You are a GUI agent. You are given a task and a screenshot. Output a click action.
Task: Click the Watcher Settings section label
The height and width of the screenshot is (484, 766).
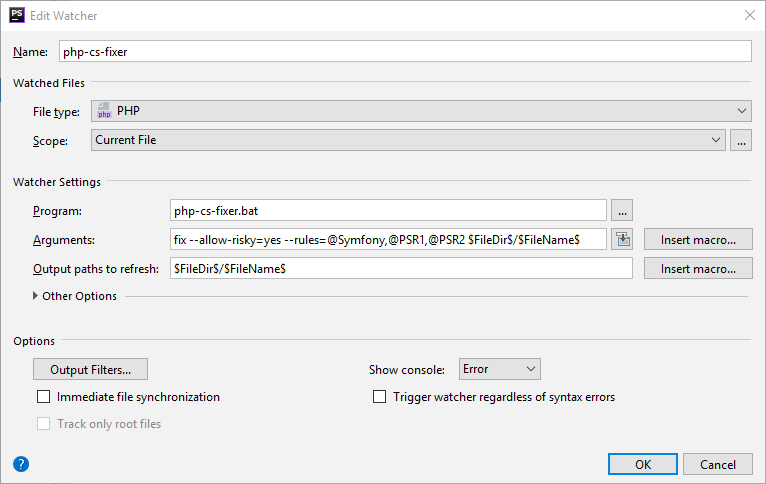57,182
